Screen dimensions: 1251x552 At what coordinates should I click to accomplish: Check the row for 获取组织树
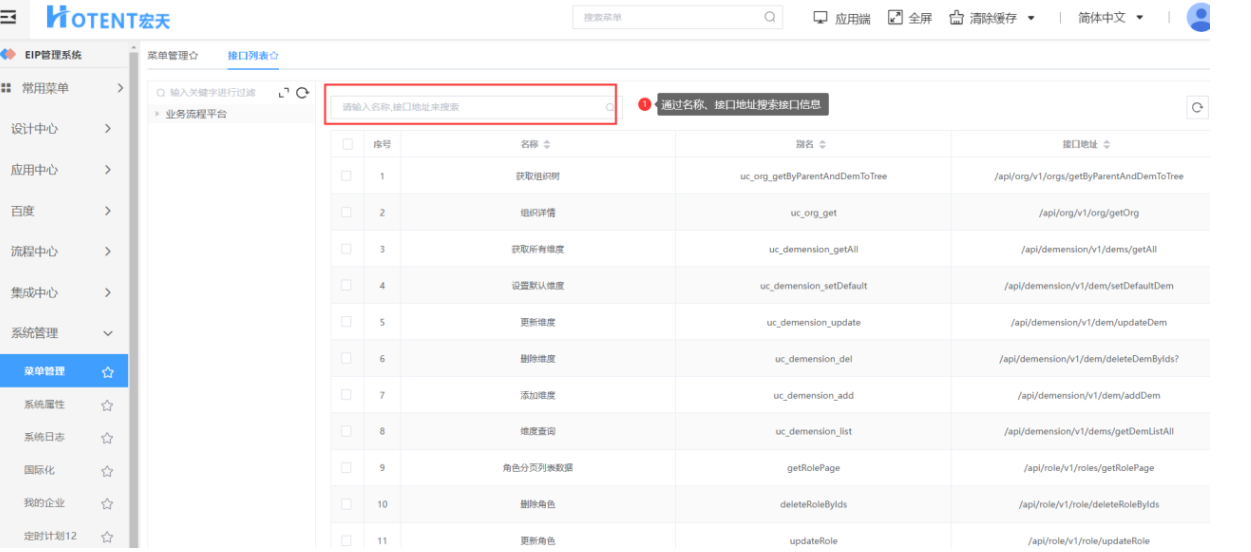coord(347,176)
